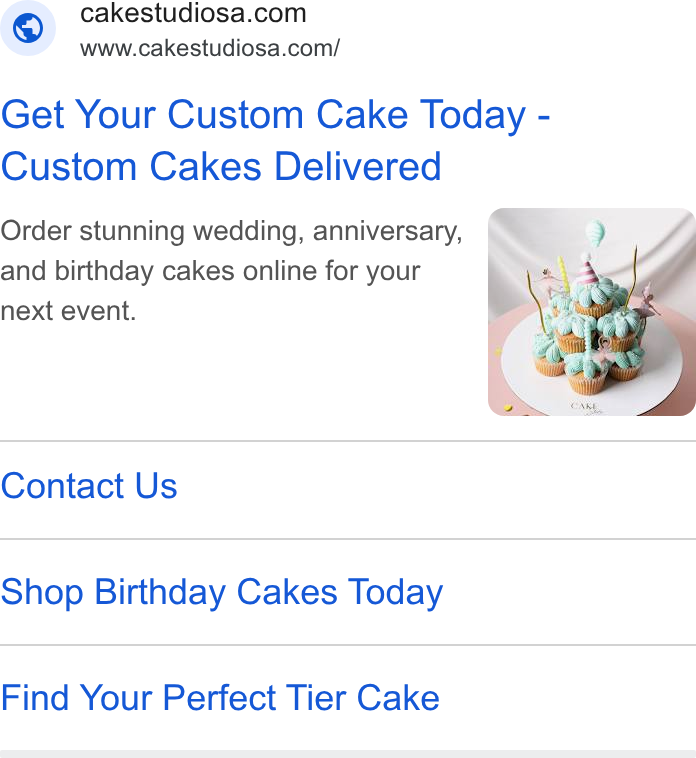Click the gray bar below the sitelinks
The image size is (696, 758).
(348, 754)
